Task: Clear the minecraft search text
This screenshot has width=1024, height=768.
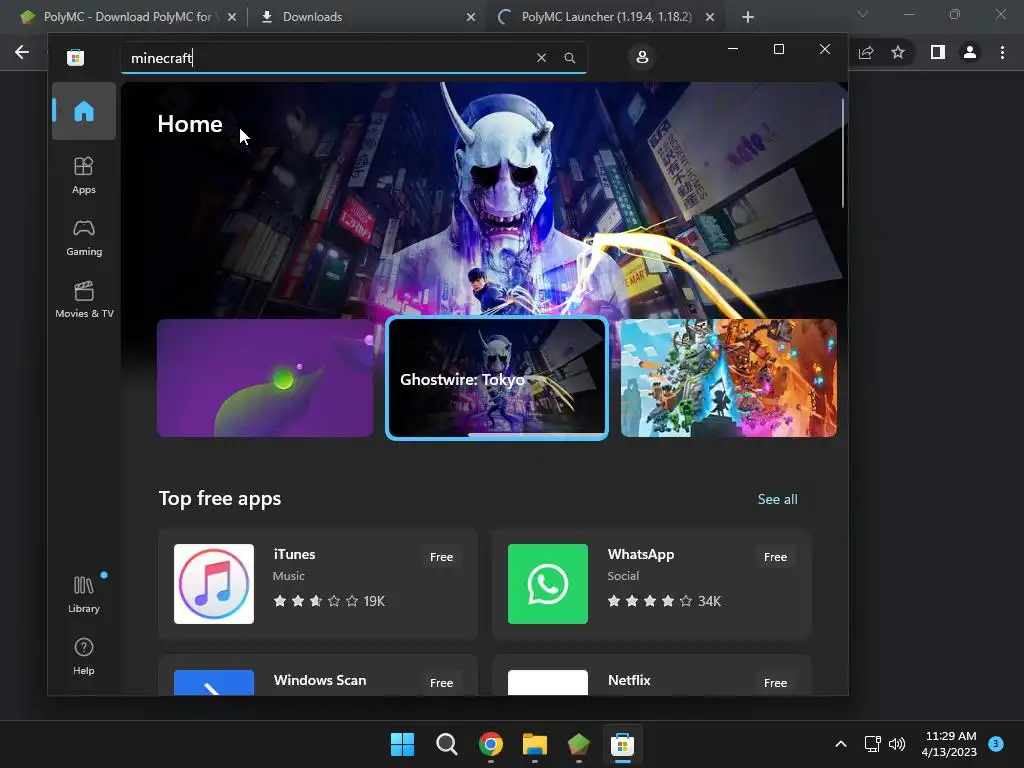Action: (541, 57)
